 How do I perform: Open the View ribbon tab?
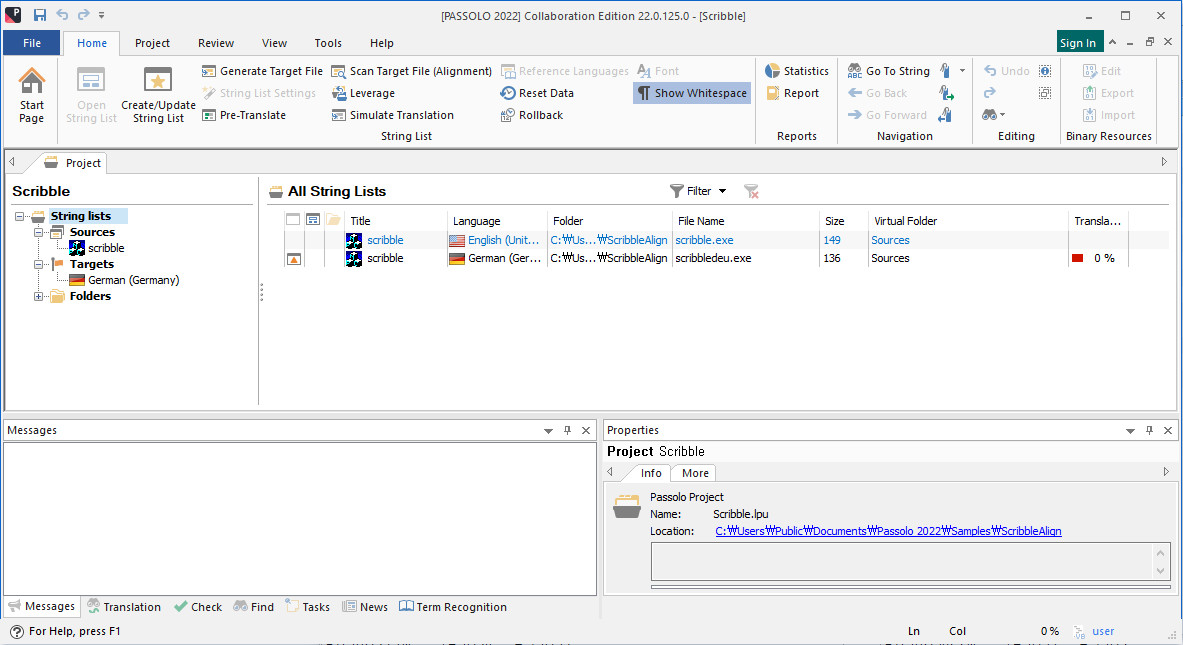274,43
